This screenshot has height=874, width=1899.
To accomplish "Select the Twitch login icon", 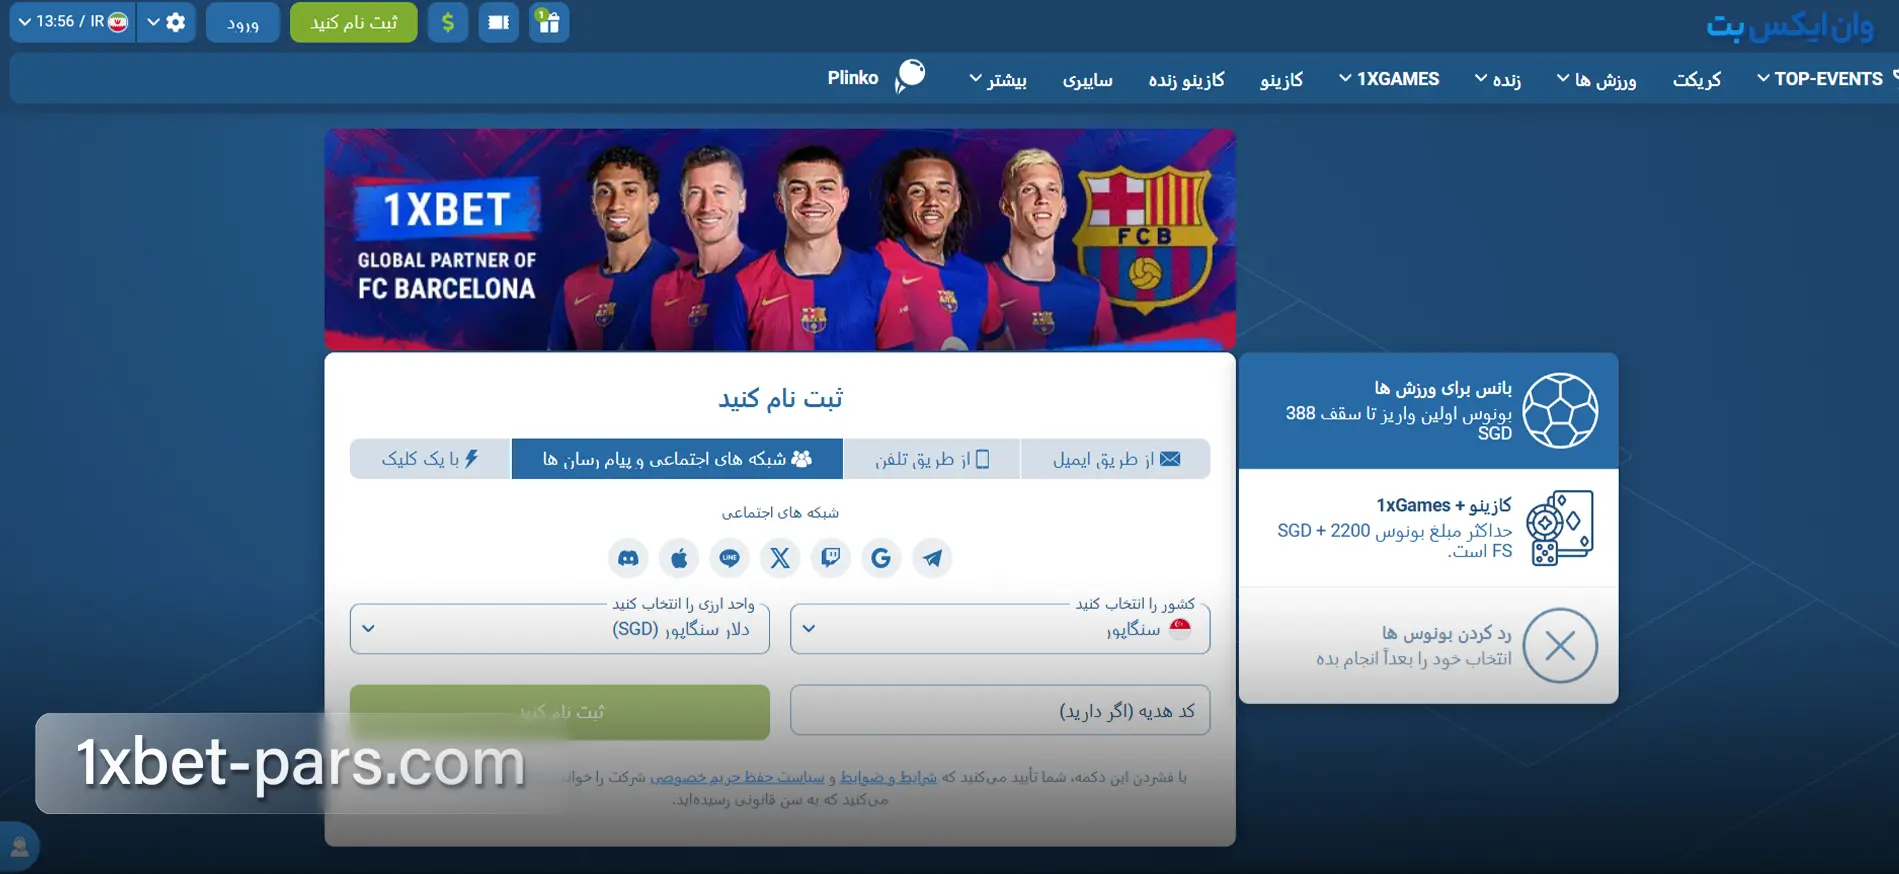I will [x=831, y=558].
